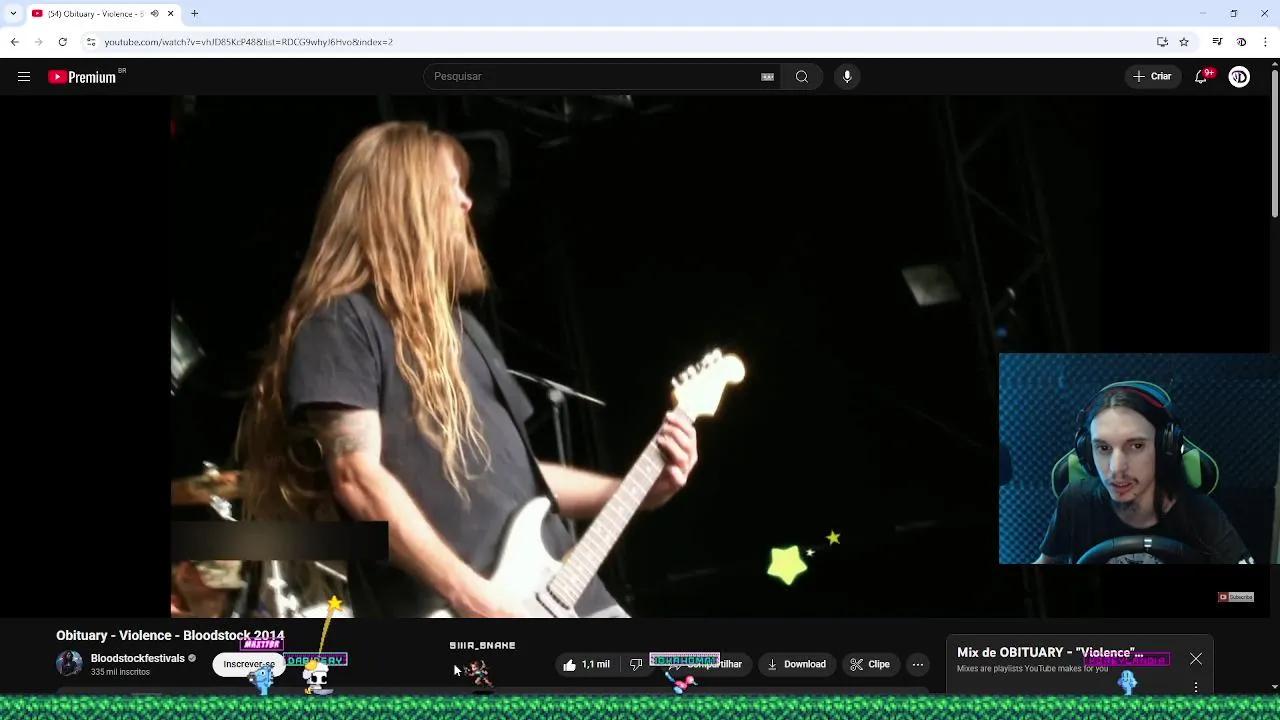Open the browser profile icon
Image resolution: width=1280 pixels, height=720 pixels.
(x=1241, y=42)
